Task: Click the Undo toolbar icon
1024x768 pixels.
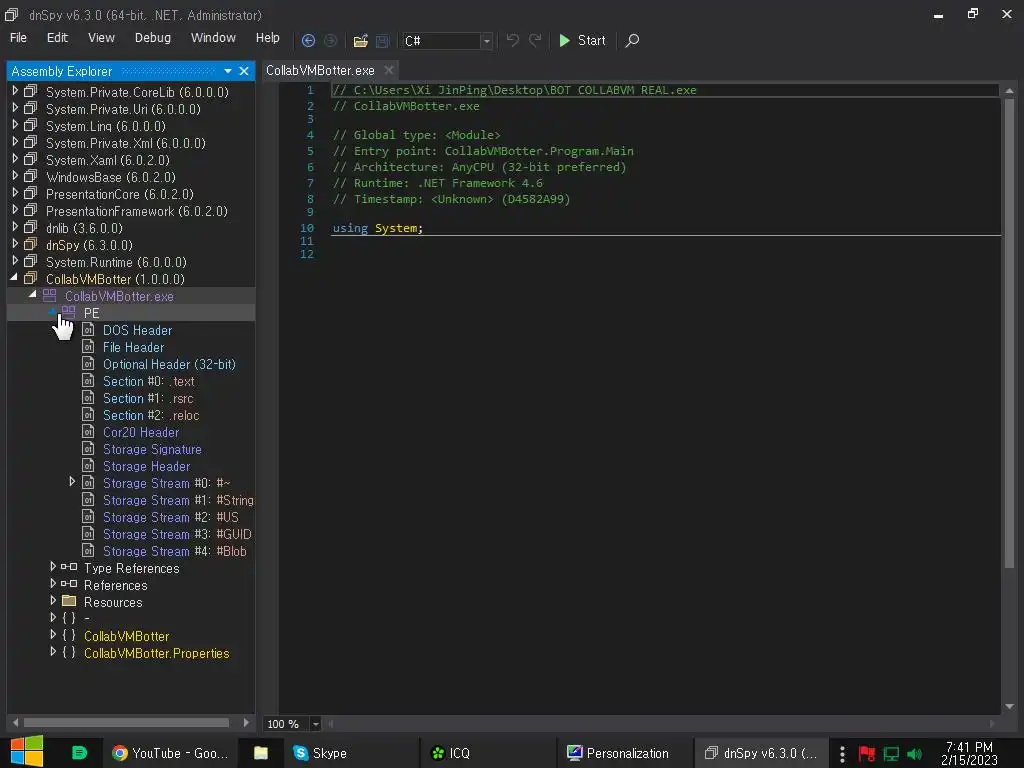Action: click(x=513, y=40)
